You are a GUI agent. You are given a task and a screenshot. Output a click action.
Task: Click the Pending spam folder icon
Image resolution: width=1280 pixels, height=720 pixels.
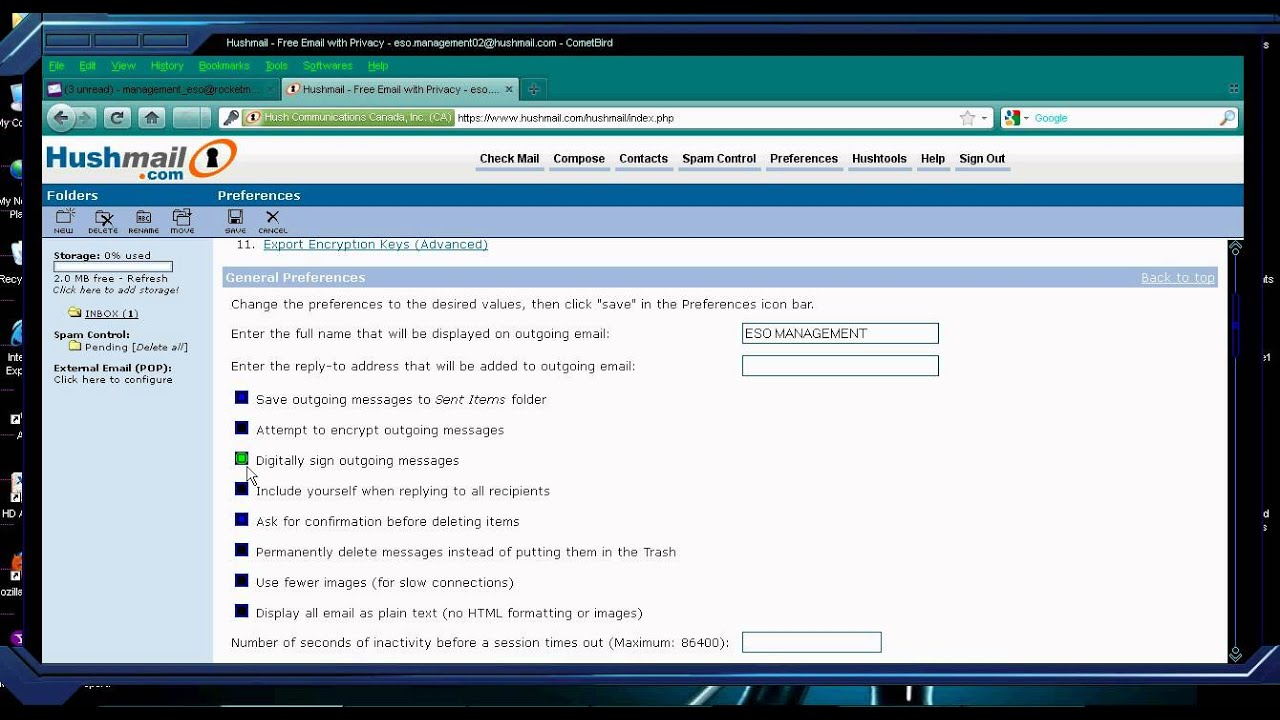click(75, 346)
